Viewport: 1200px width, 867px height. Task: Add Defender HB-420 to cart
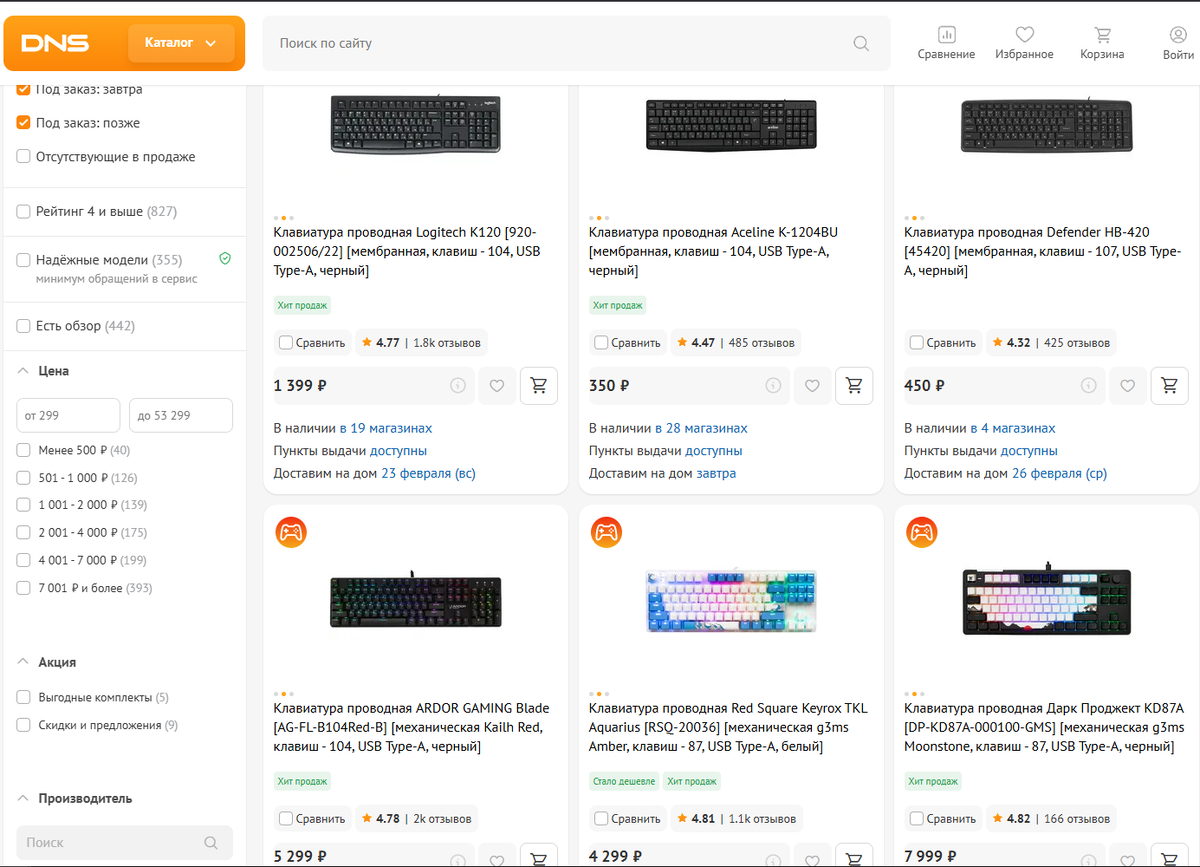1170,385
